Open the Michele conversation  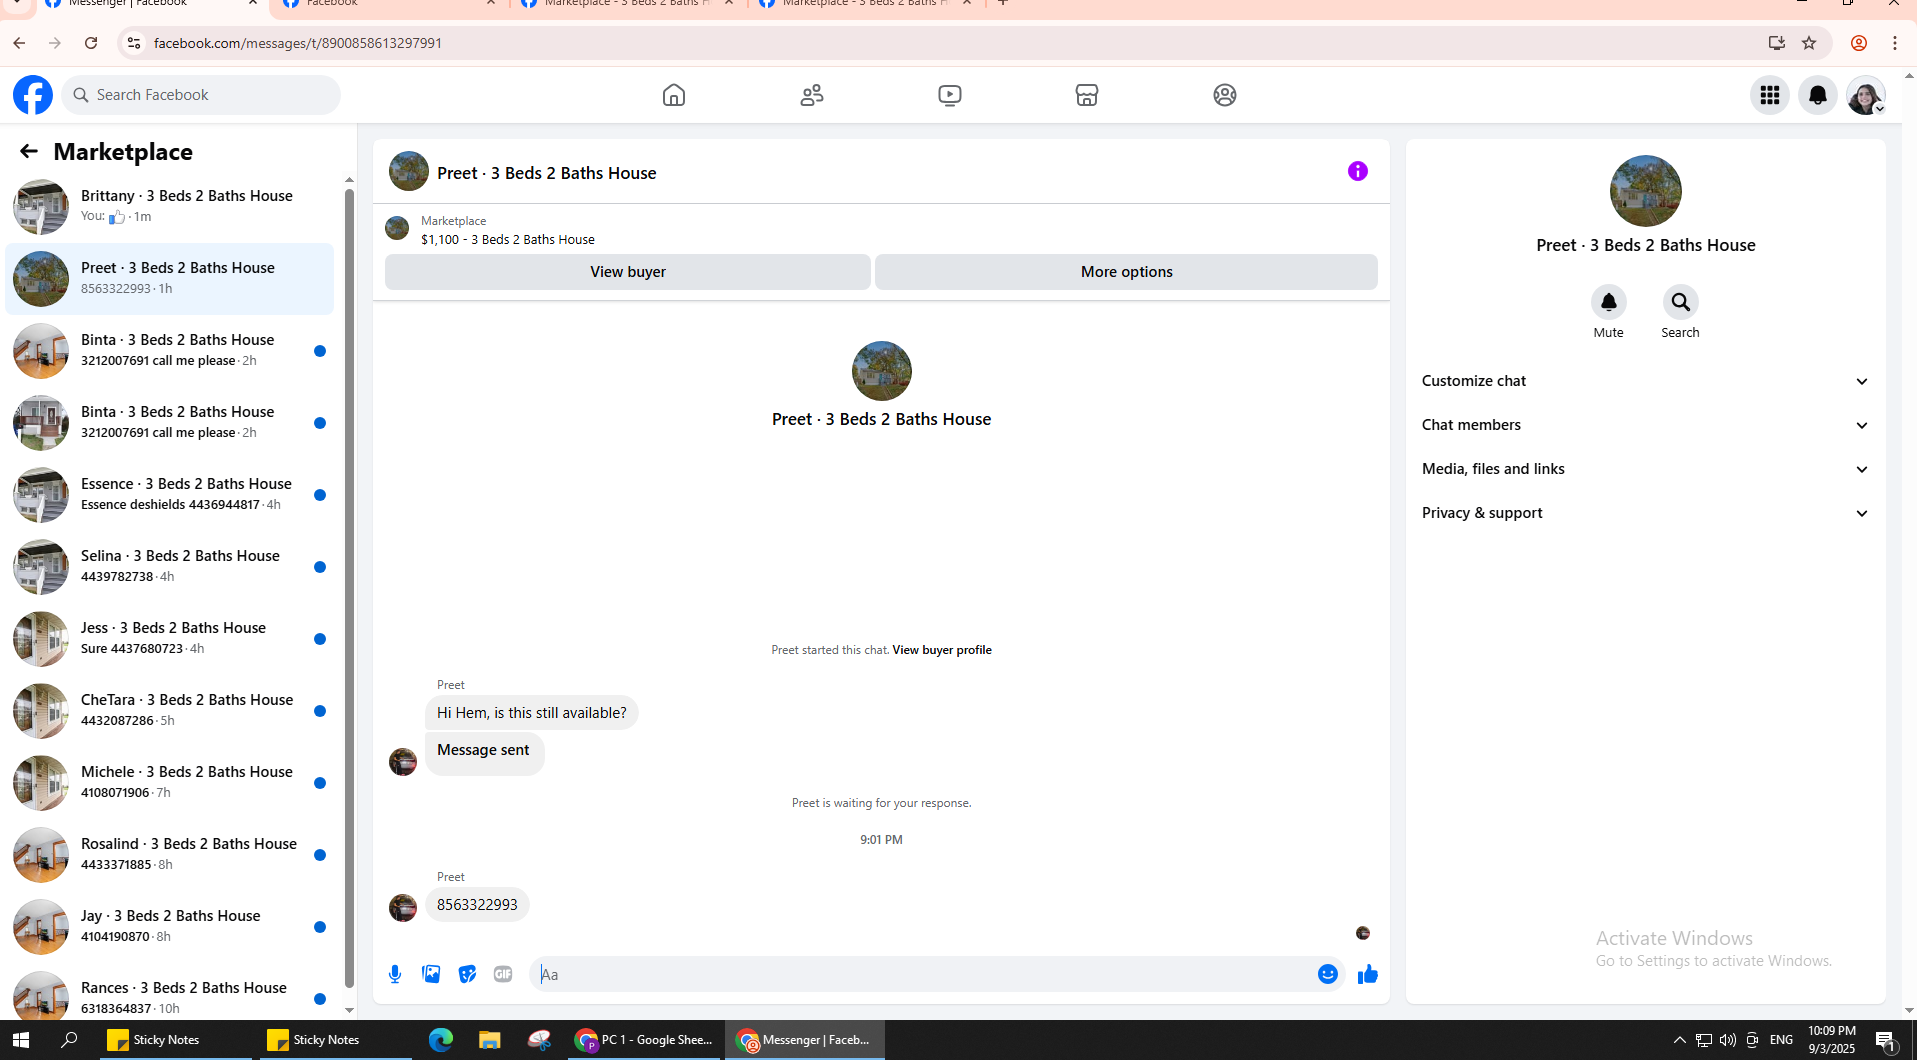click(x=170, y=782)
